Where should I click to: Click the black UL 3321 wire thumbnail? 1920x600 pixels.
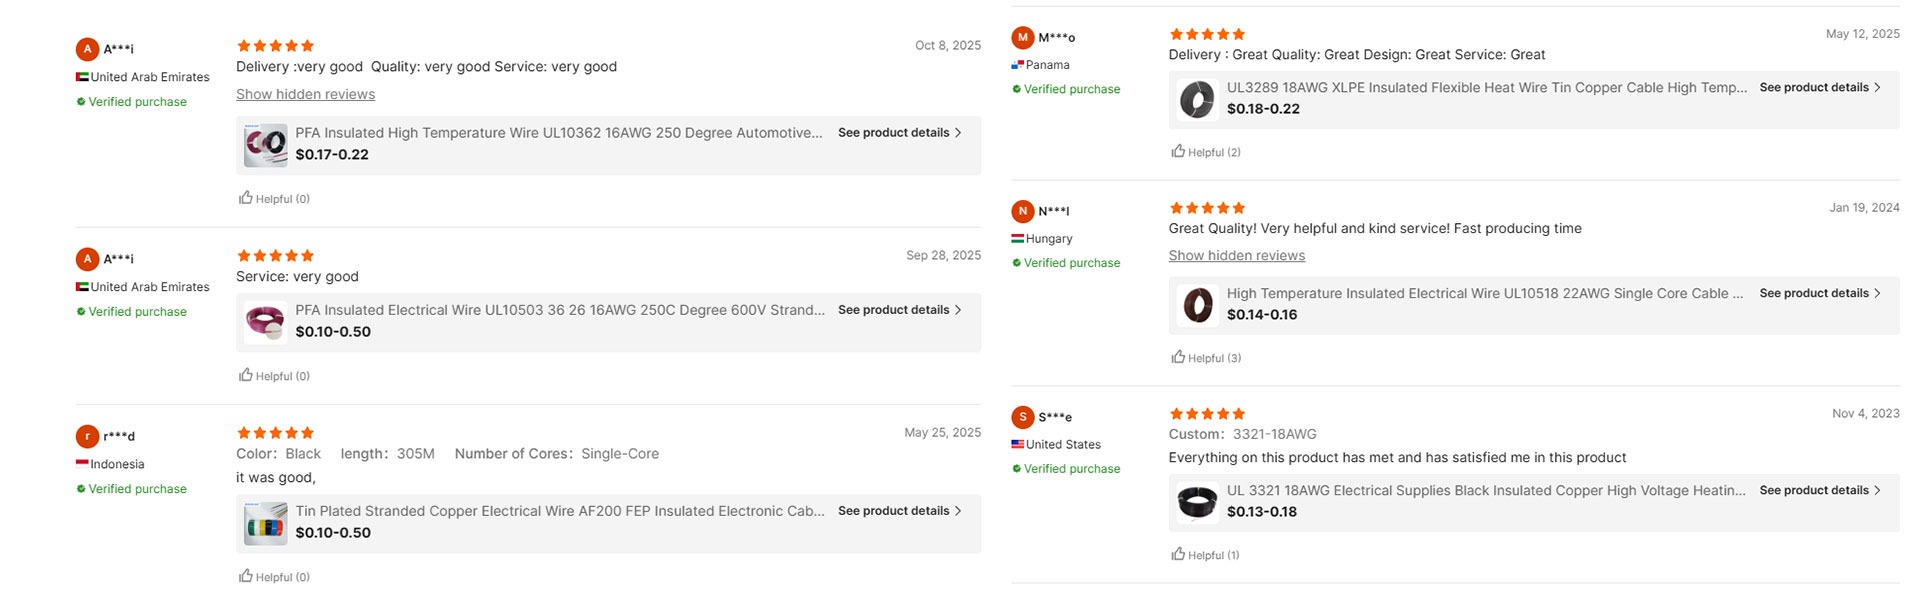(1197, 502)
